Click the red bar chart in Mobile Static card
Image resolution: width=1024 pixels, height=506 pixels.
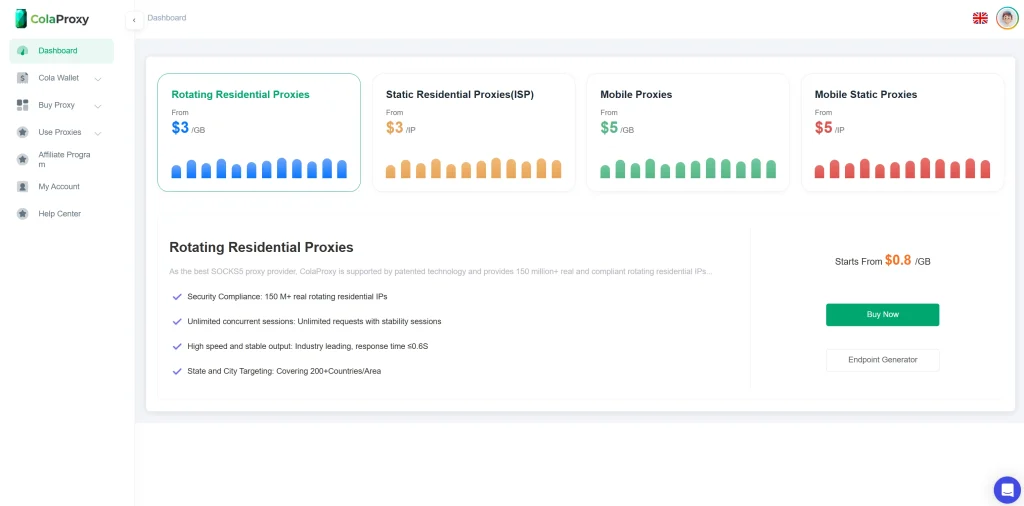[903, 168]
